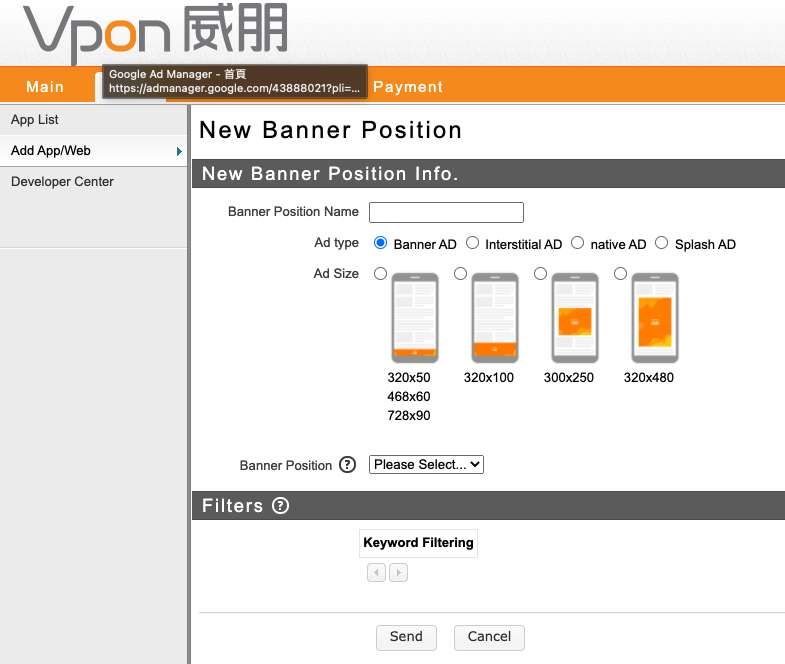Click the 320x50 phone preview image
The height and width of the screenshot is (664, 785).
click(415, 317)
